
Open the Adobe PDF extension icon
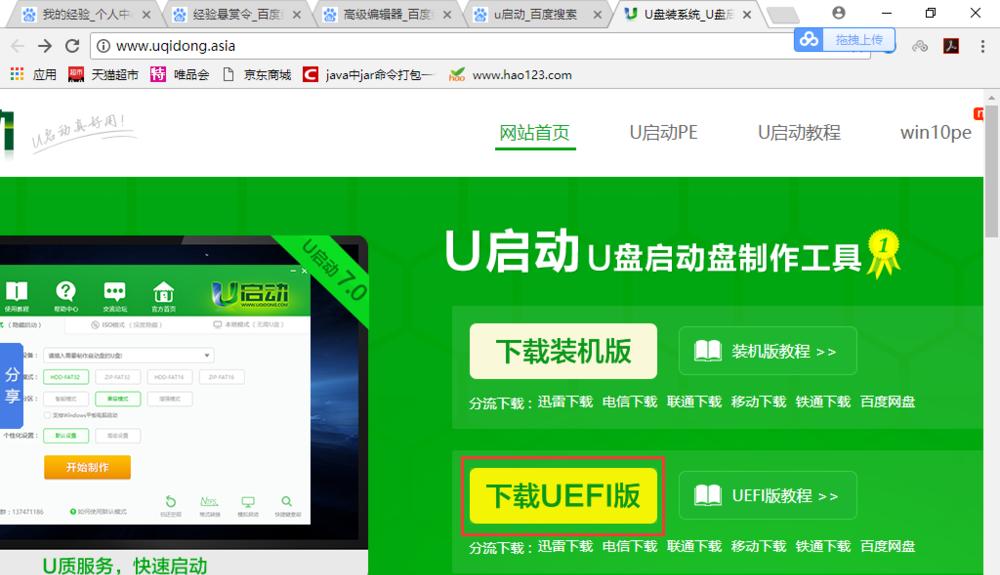coord(952,46)
